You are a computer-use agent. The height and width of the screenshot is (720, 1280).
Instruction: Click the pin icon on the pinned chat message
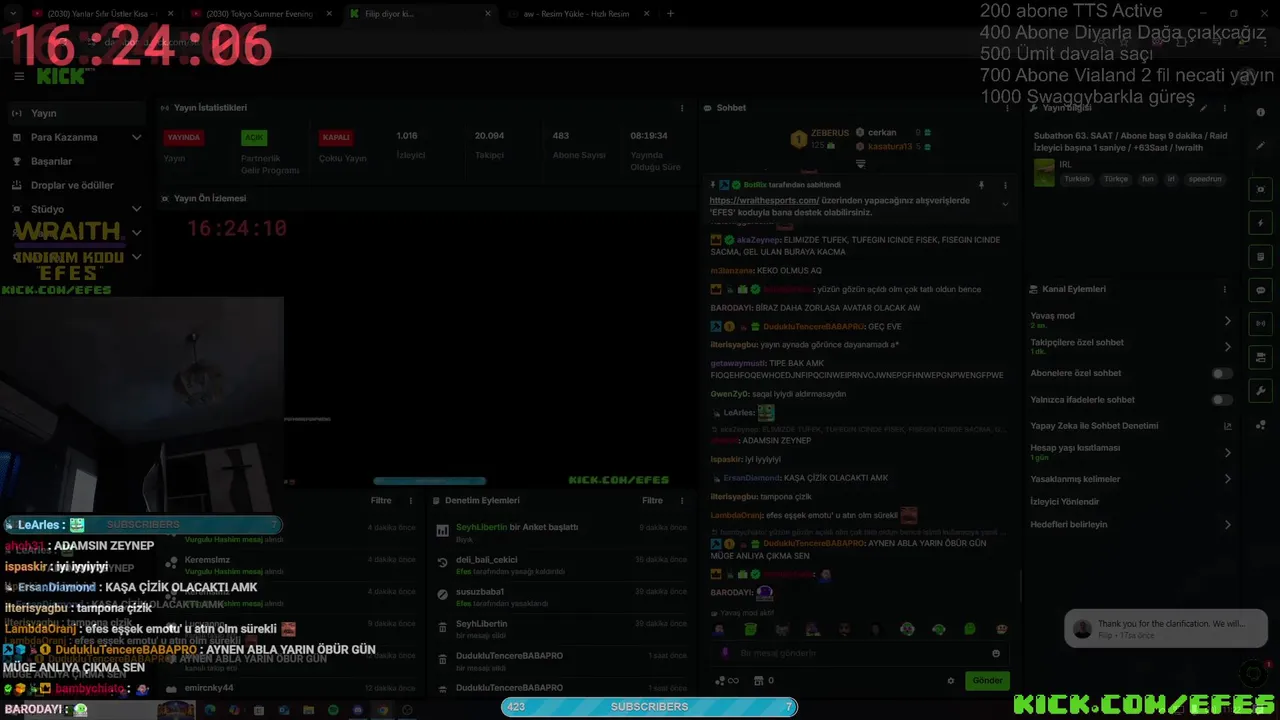click(981, 185)
